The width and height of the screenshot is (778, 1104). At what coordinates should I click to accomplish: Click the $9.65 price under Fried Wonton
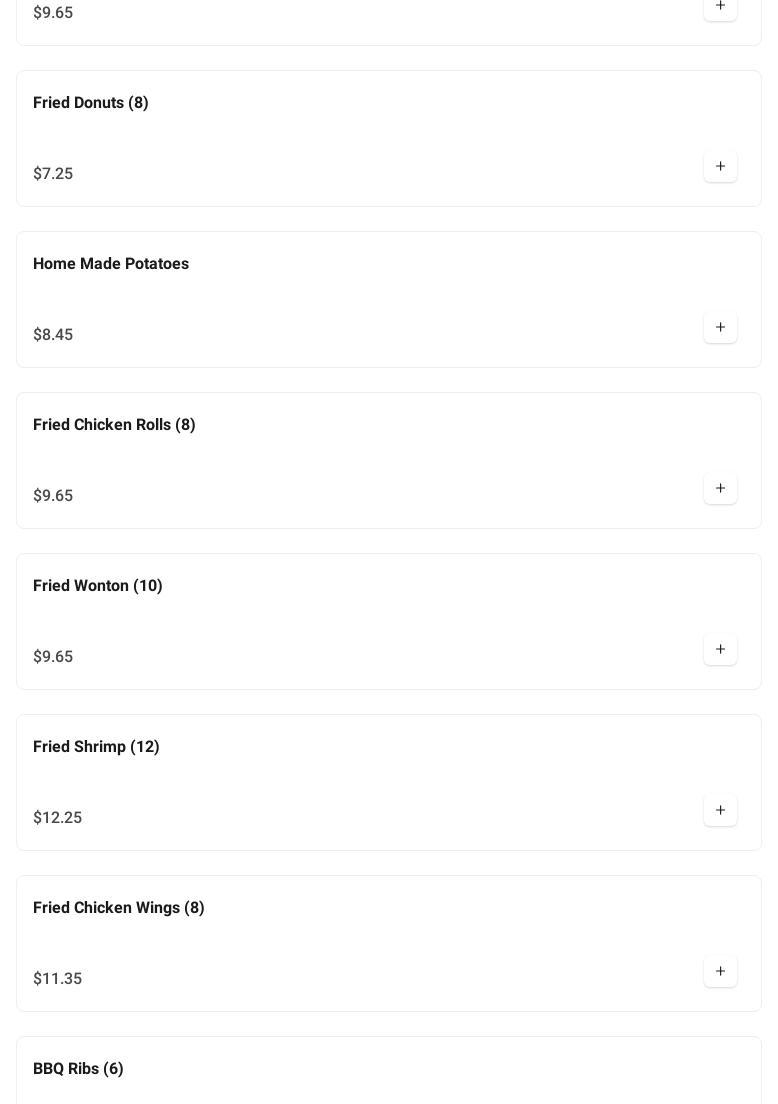coord(53,657)
